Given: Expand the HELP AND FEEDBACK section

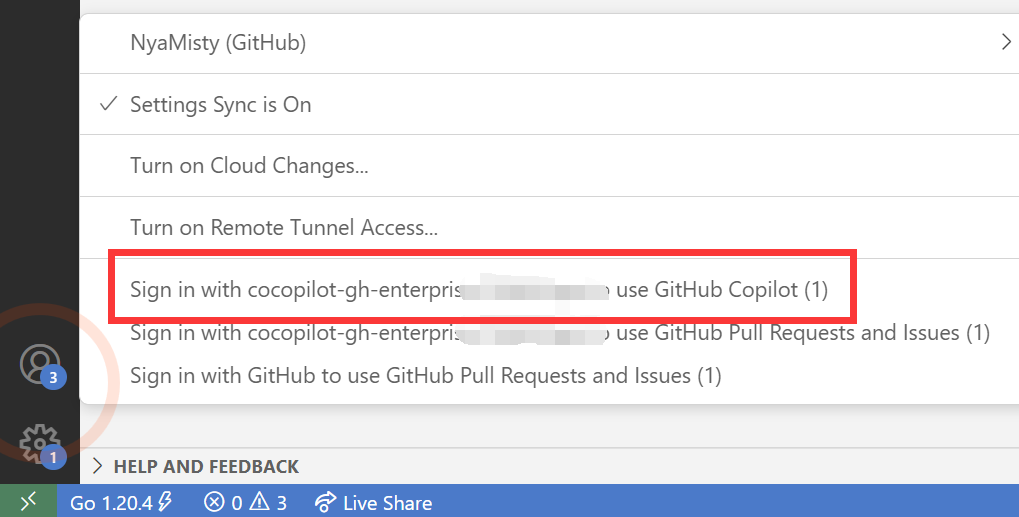Looking at the screenshot, I should 98,466.
